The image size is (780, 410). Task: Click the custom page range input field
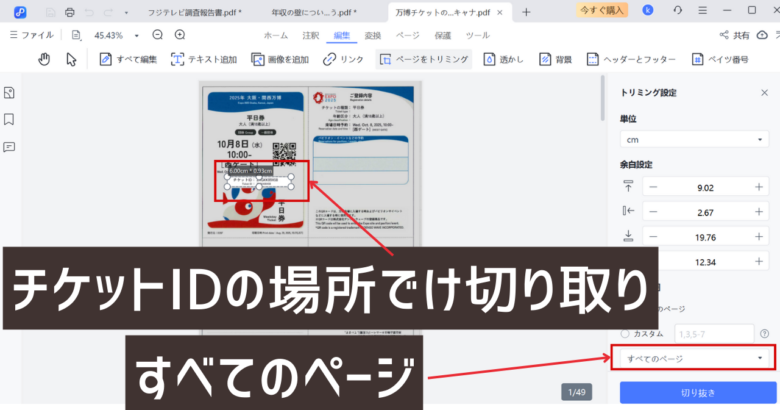710,333
